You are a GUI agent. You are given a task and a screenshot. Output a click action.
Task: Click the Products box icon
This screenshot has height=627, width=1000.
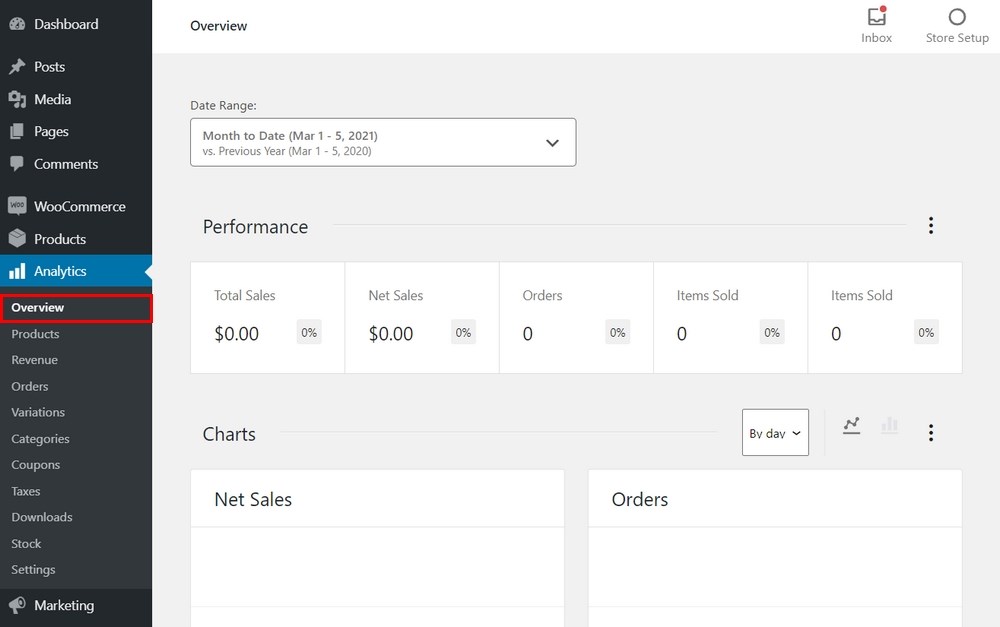click(x=17, y=239)
